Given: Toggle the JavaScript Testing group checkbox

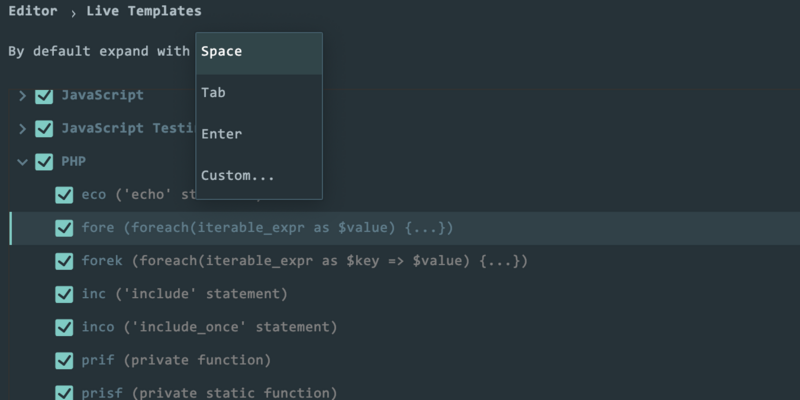Looking at the screenshot, I should pos(44,129).
